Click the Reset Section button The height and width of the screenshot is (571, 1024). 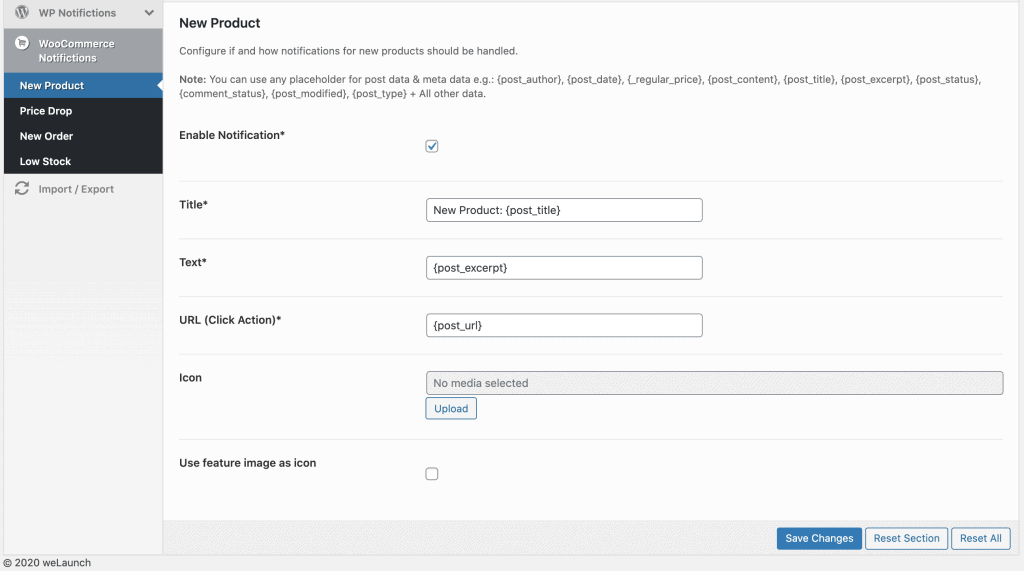pyautogui.click(x=906, y=538)
